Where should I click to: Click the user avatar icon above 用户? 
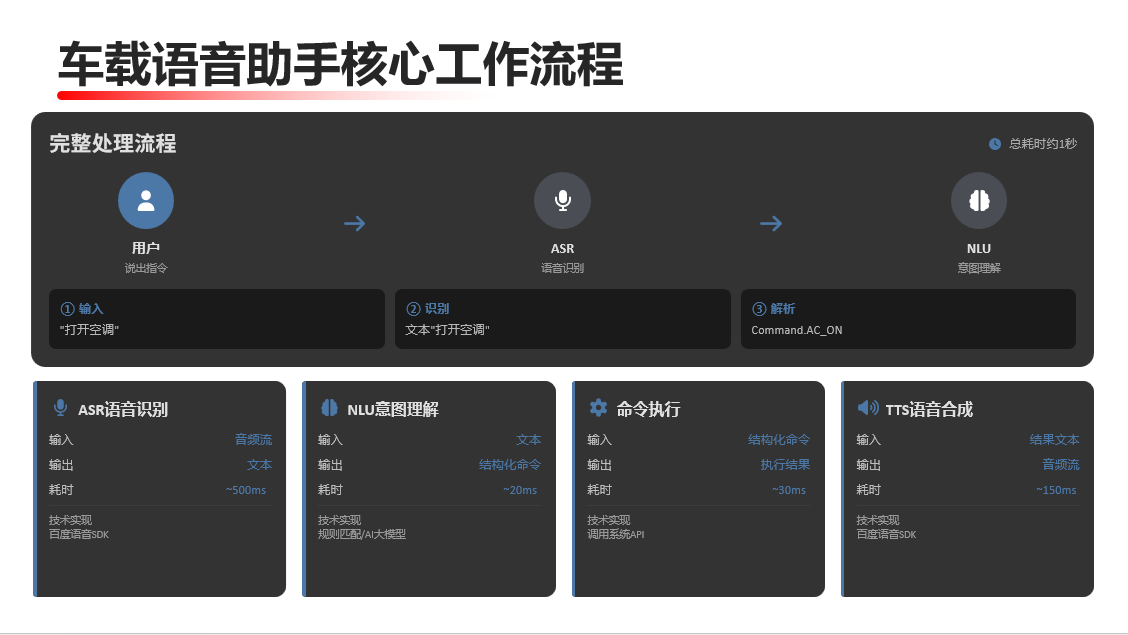[x=146, y=200]
